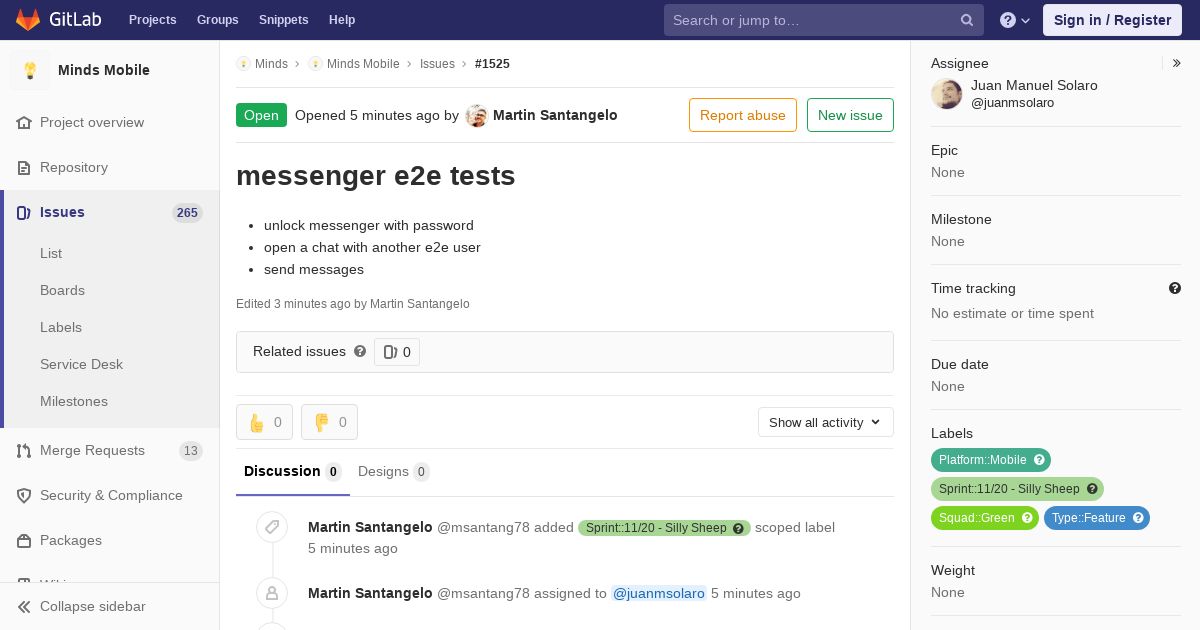Click help icon on Type::Feature label
This screenshot has width=1200, height=630.
click(x=1138, y=518)
